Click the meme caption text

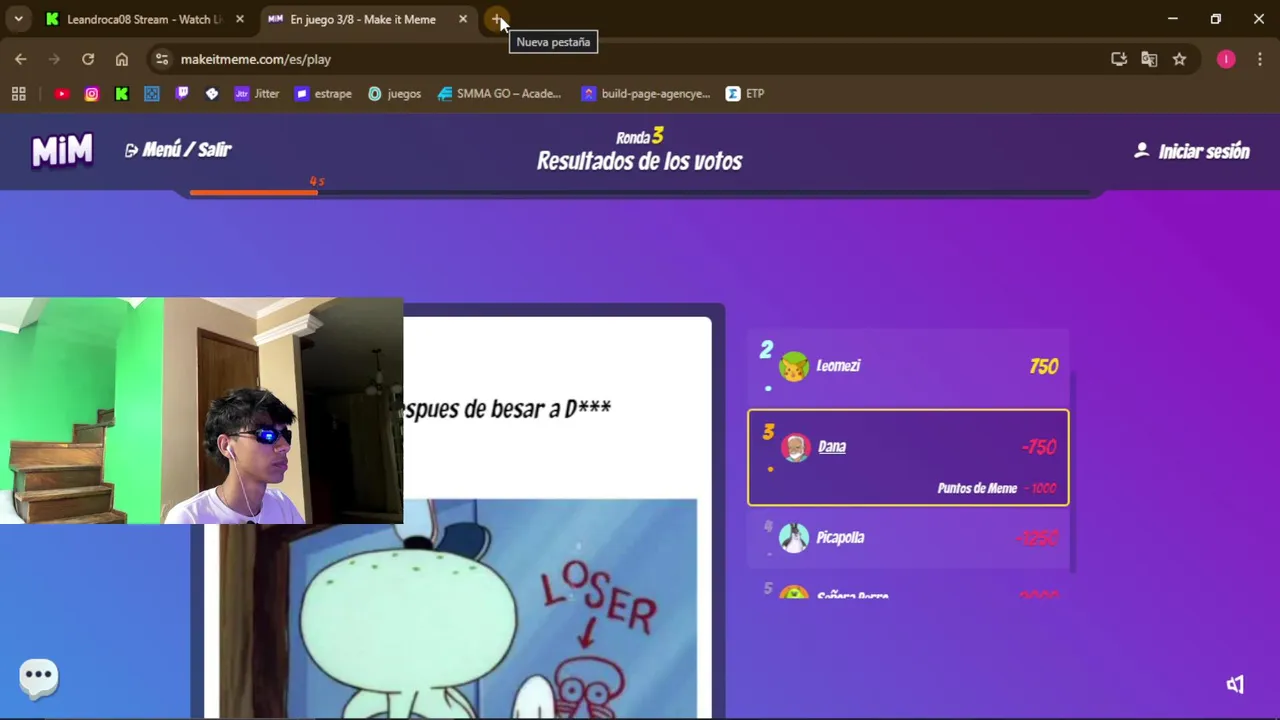pos(507,408)
